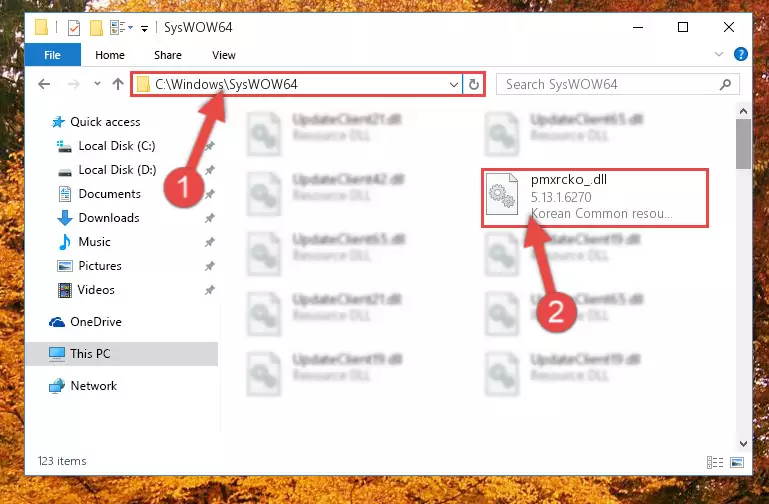The image size is (769, 504).
Task: Go up one folder level
Action: [118, 84]
